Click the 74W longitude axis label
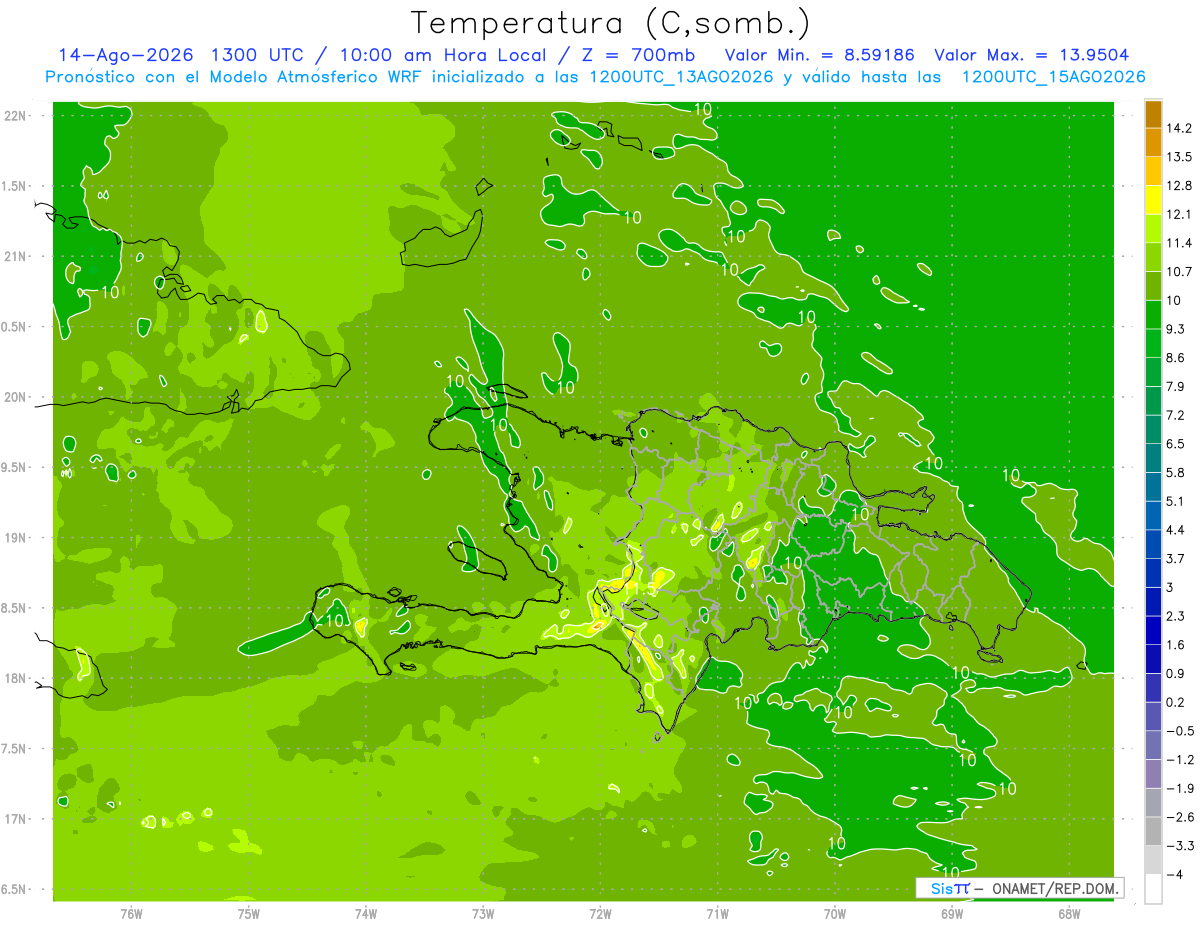This screenshot has width=1200, height=927. pyautogui.click(x=366, y=913)
